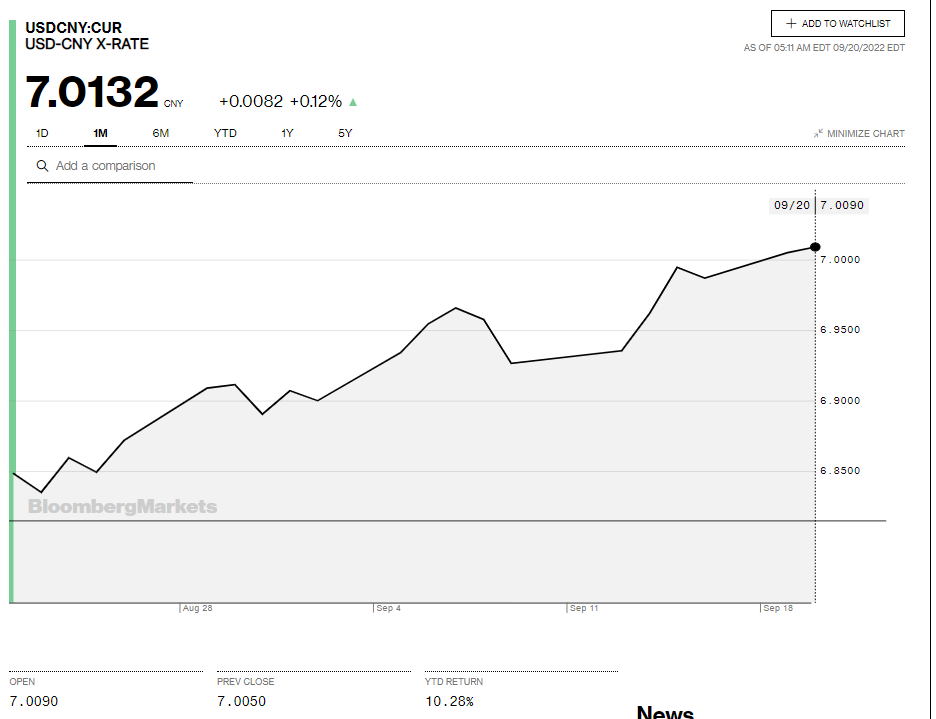936x719 pixels.
Task: Click the green up-arrow change indicator
Action: click(353, 102)
